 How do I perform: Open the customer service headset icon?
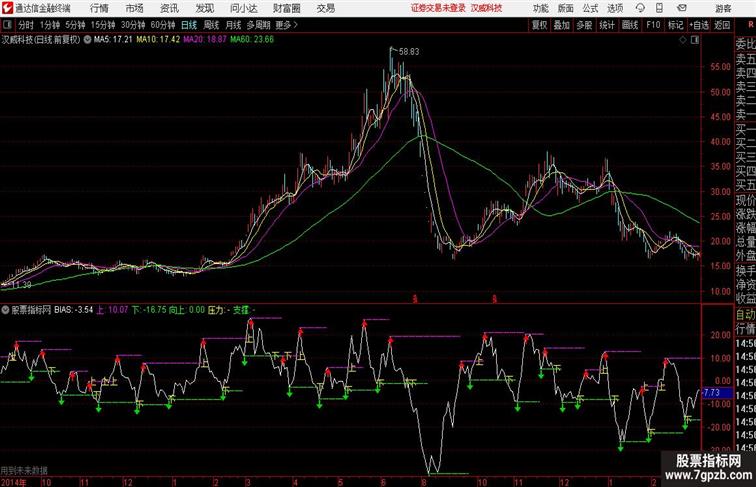click(640, 8)
